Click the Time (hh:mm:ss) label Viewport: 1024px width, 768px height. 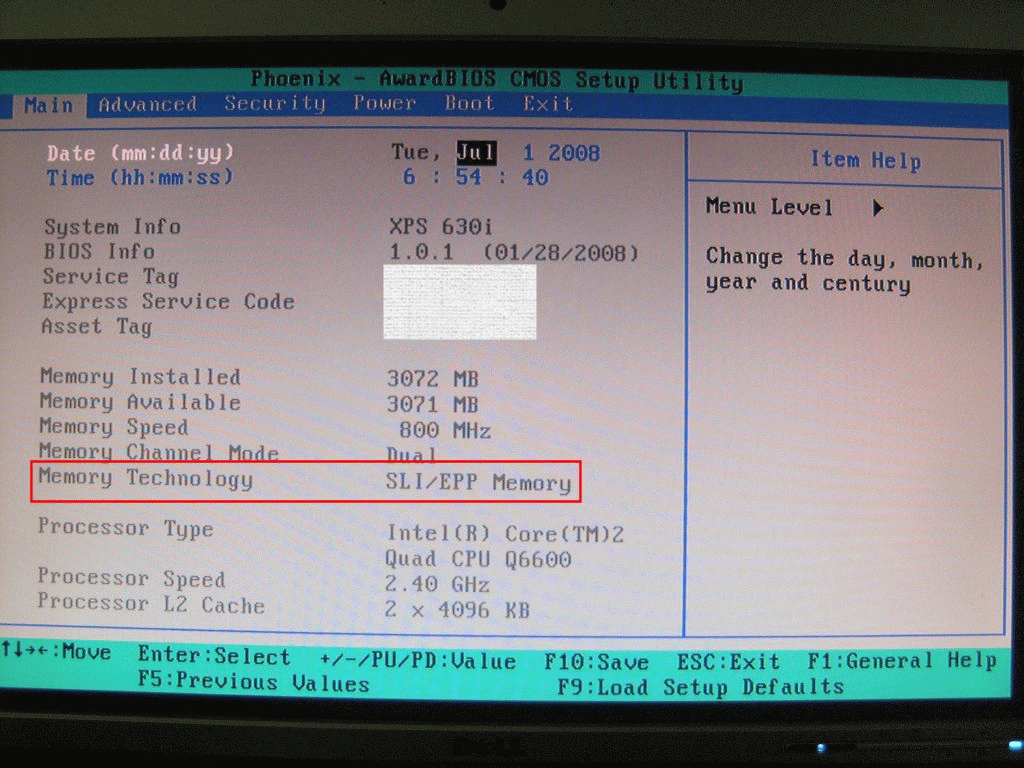point(140,177)
